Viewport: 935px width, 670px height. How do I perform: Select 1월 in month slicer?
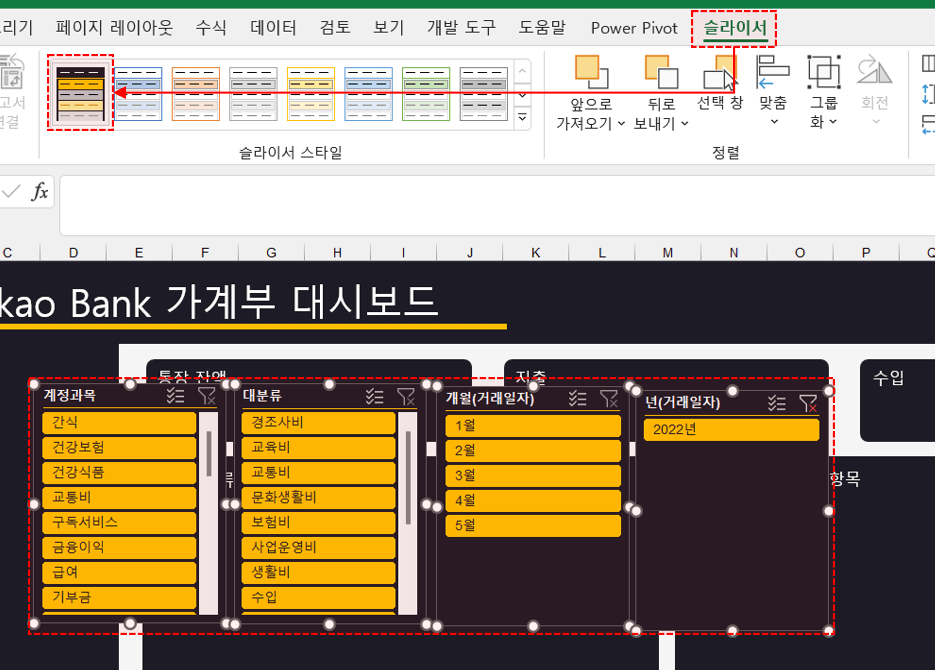533,426
